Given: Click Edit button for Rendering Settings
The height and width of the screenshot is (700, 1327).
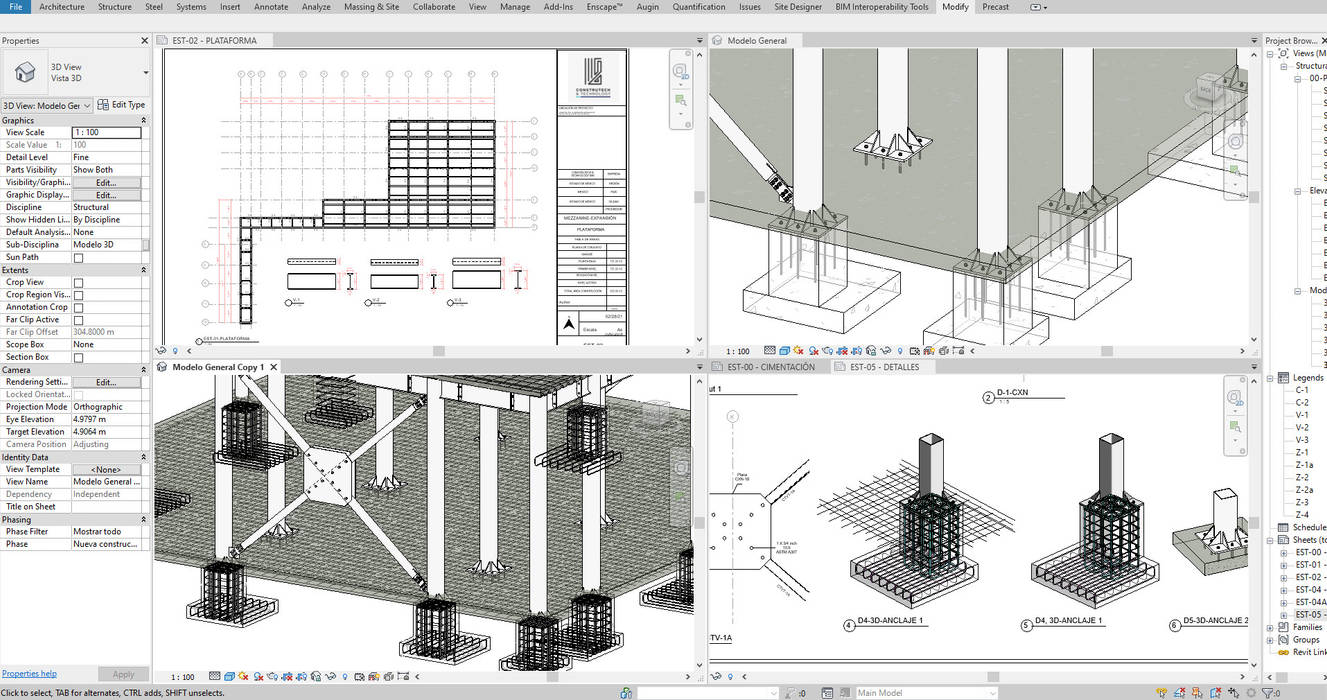Looking at the screenshot, I should [106, 382].
